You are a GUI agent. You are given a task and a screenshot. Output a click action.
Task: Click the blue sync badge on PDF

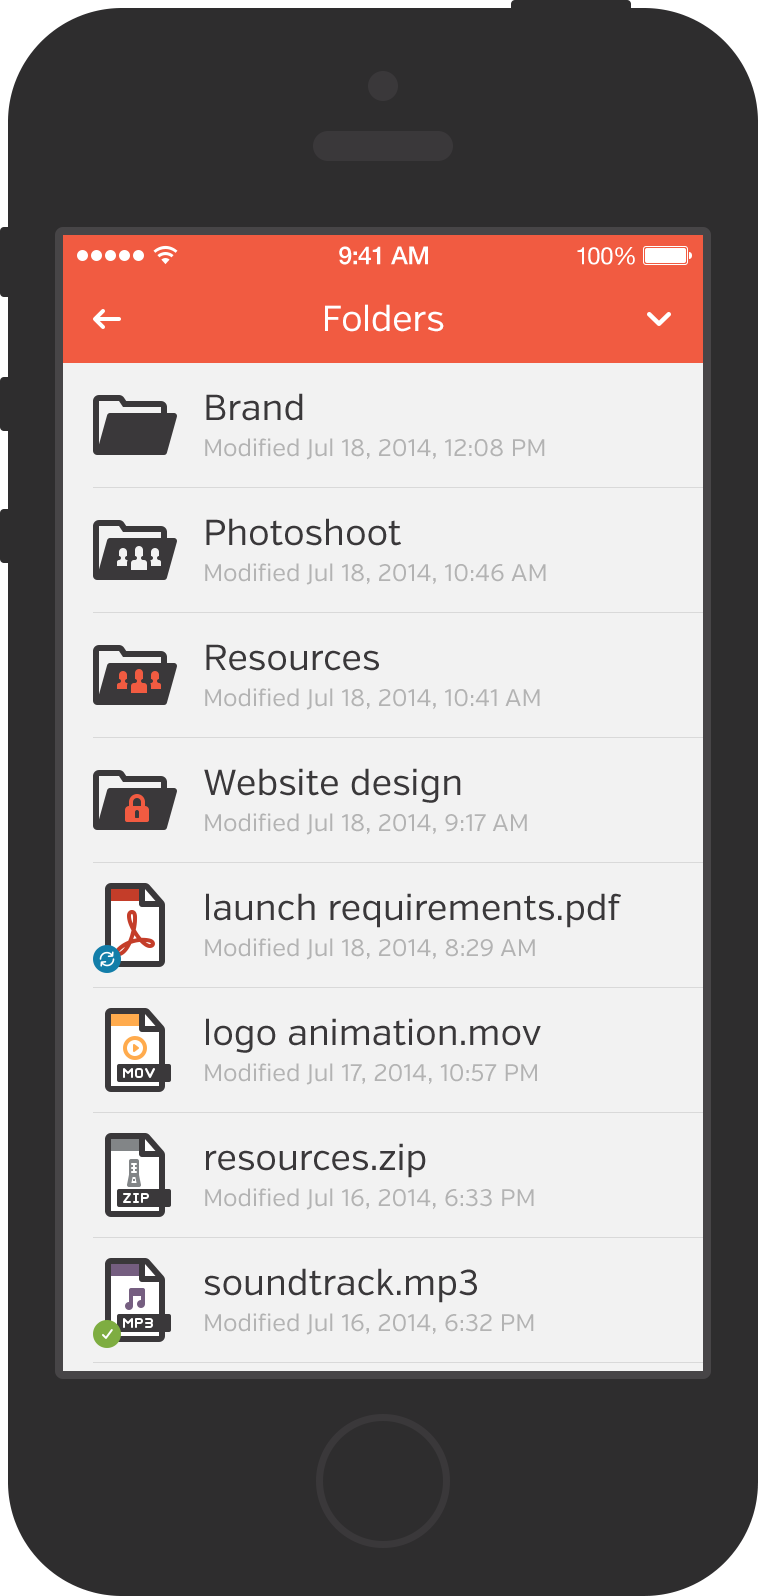coord(106,959)
